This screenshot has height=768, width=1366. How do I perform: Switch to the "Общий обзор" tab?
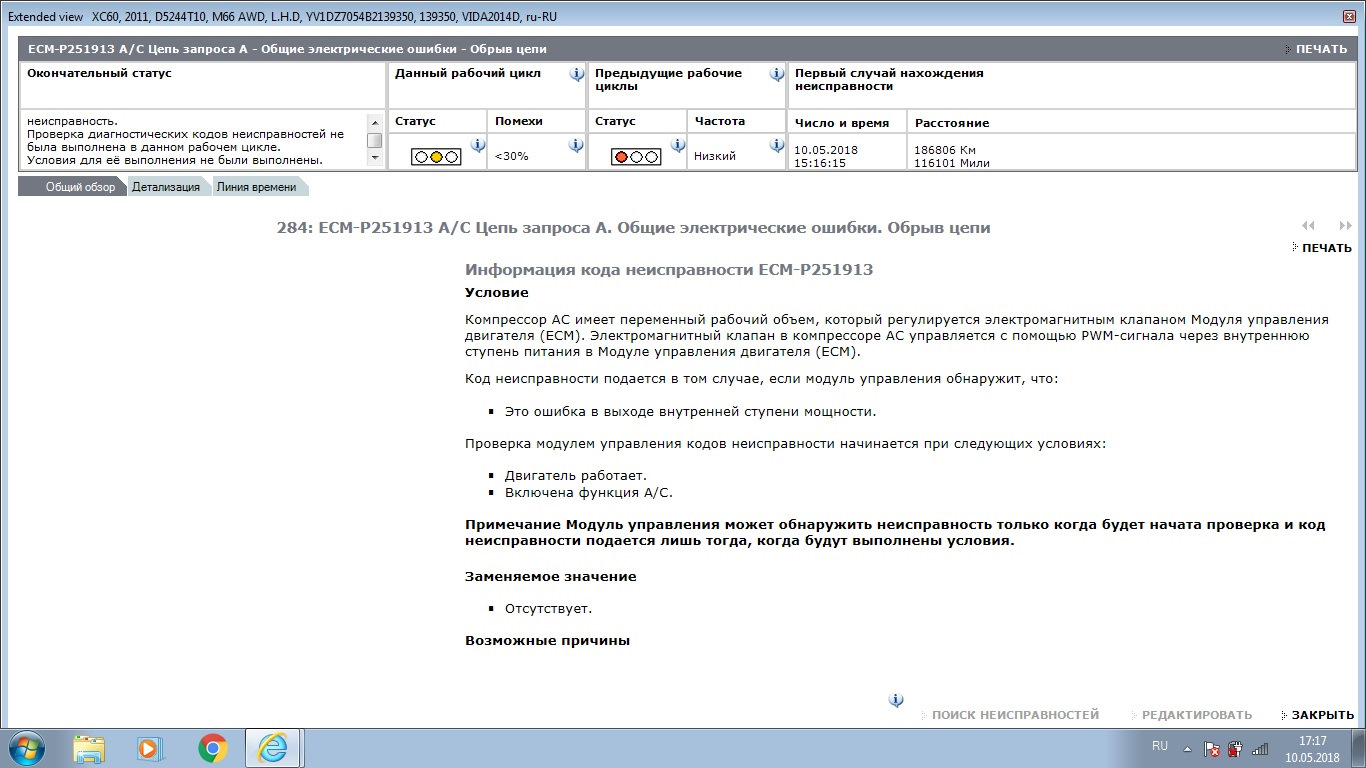point(74,187)
